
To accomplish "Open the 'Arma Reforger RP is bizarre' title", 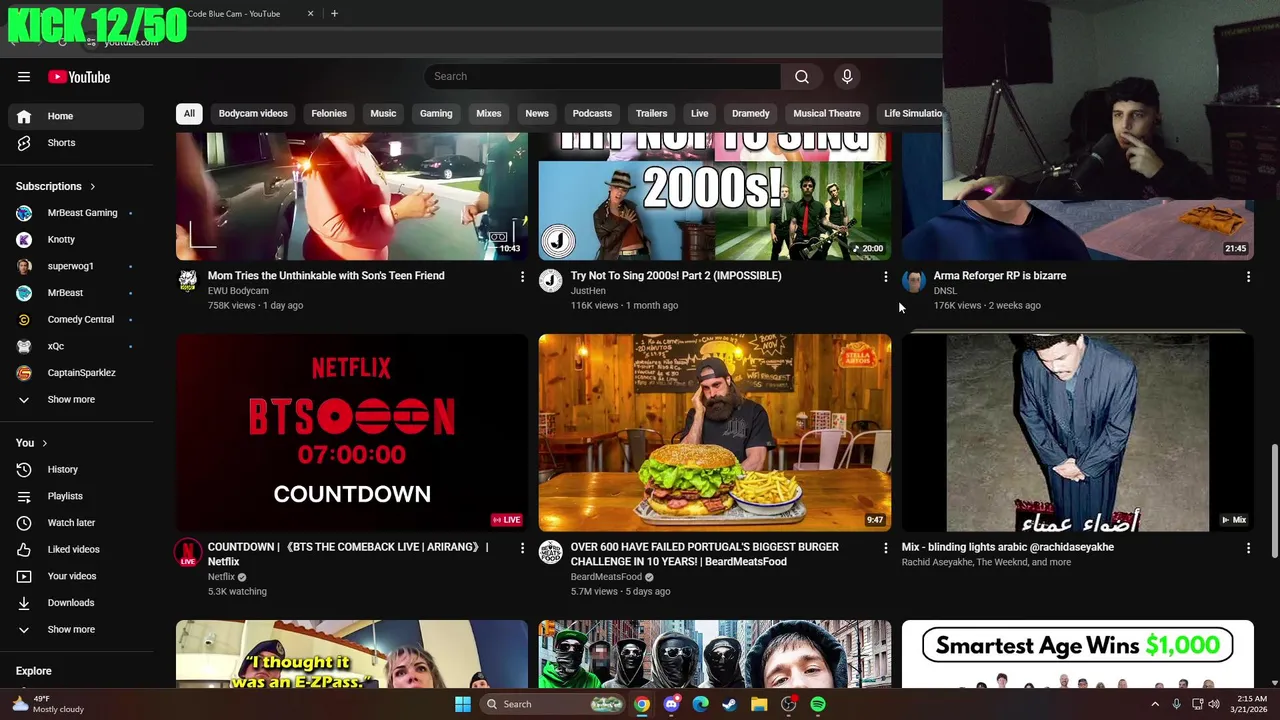I will [1000, 276].
